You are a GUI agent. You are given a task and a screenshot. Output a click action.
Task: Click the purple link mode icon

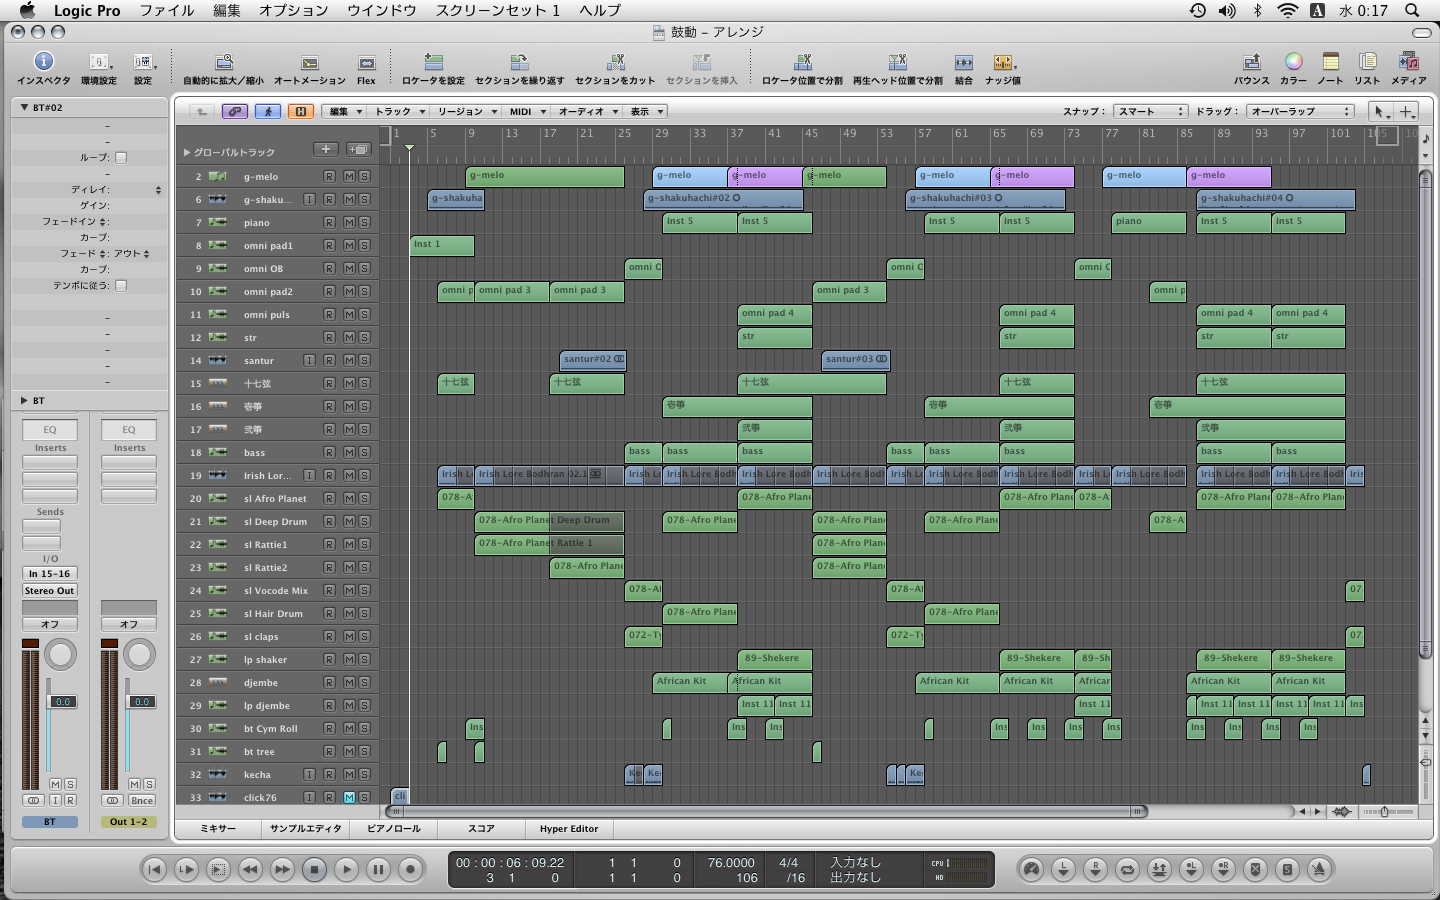coord(235,111)
